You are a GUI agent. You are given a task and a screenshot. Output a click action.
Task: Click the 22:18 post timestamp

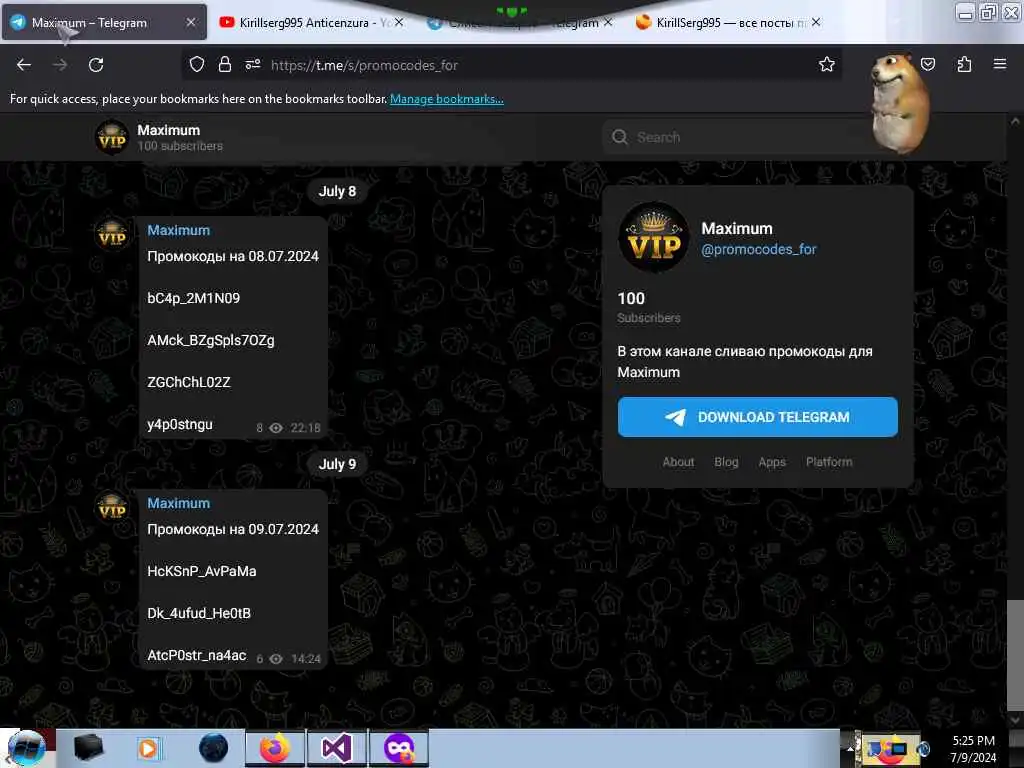[306, 428]
